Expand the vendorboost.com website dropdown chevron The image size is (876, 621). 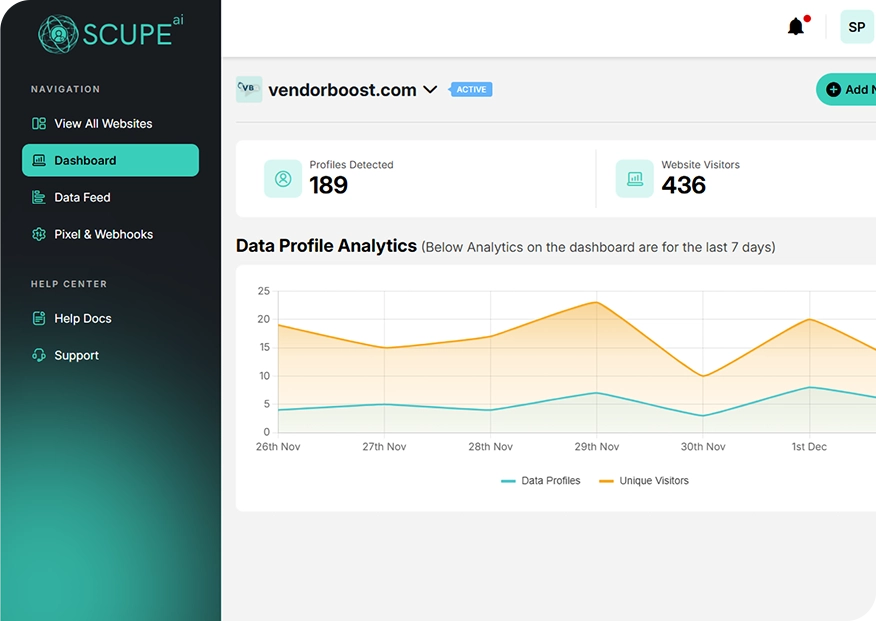430,90
